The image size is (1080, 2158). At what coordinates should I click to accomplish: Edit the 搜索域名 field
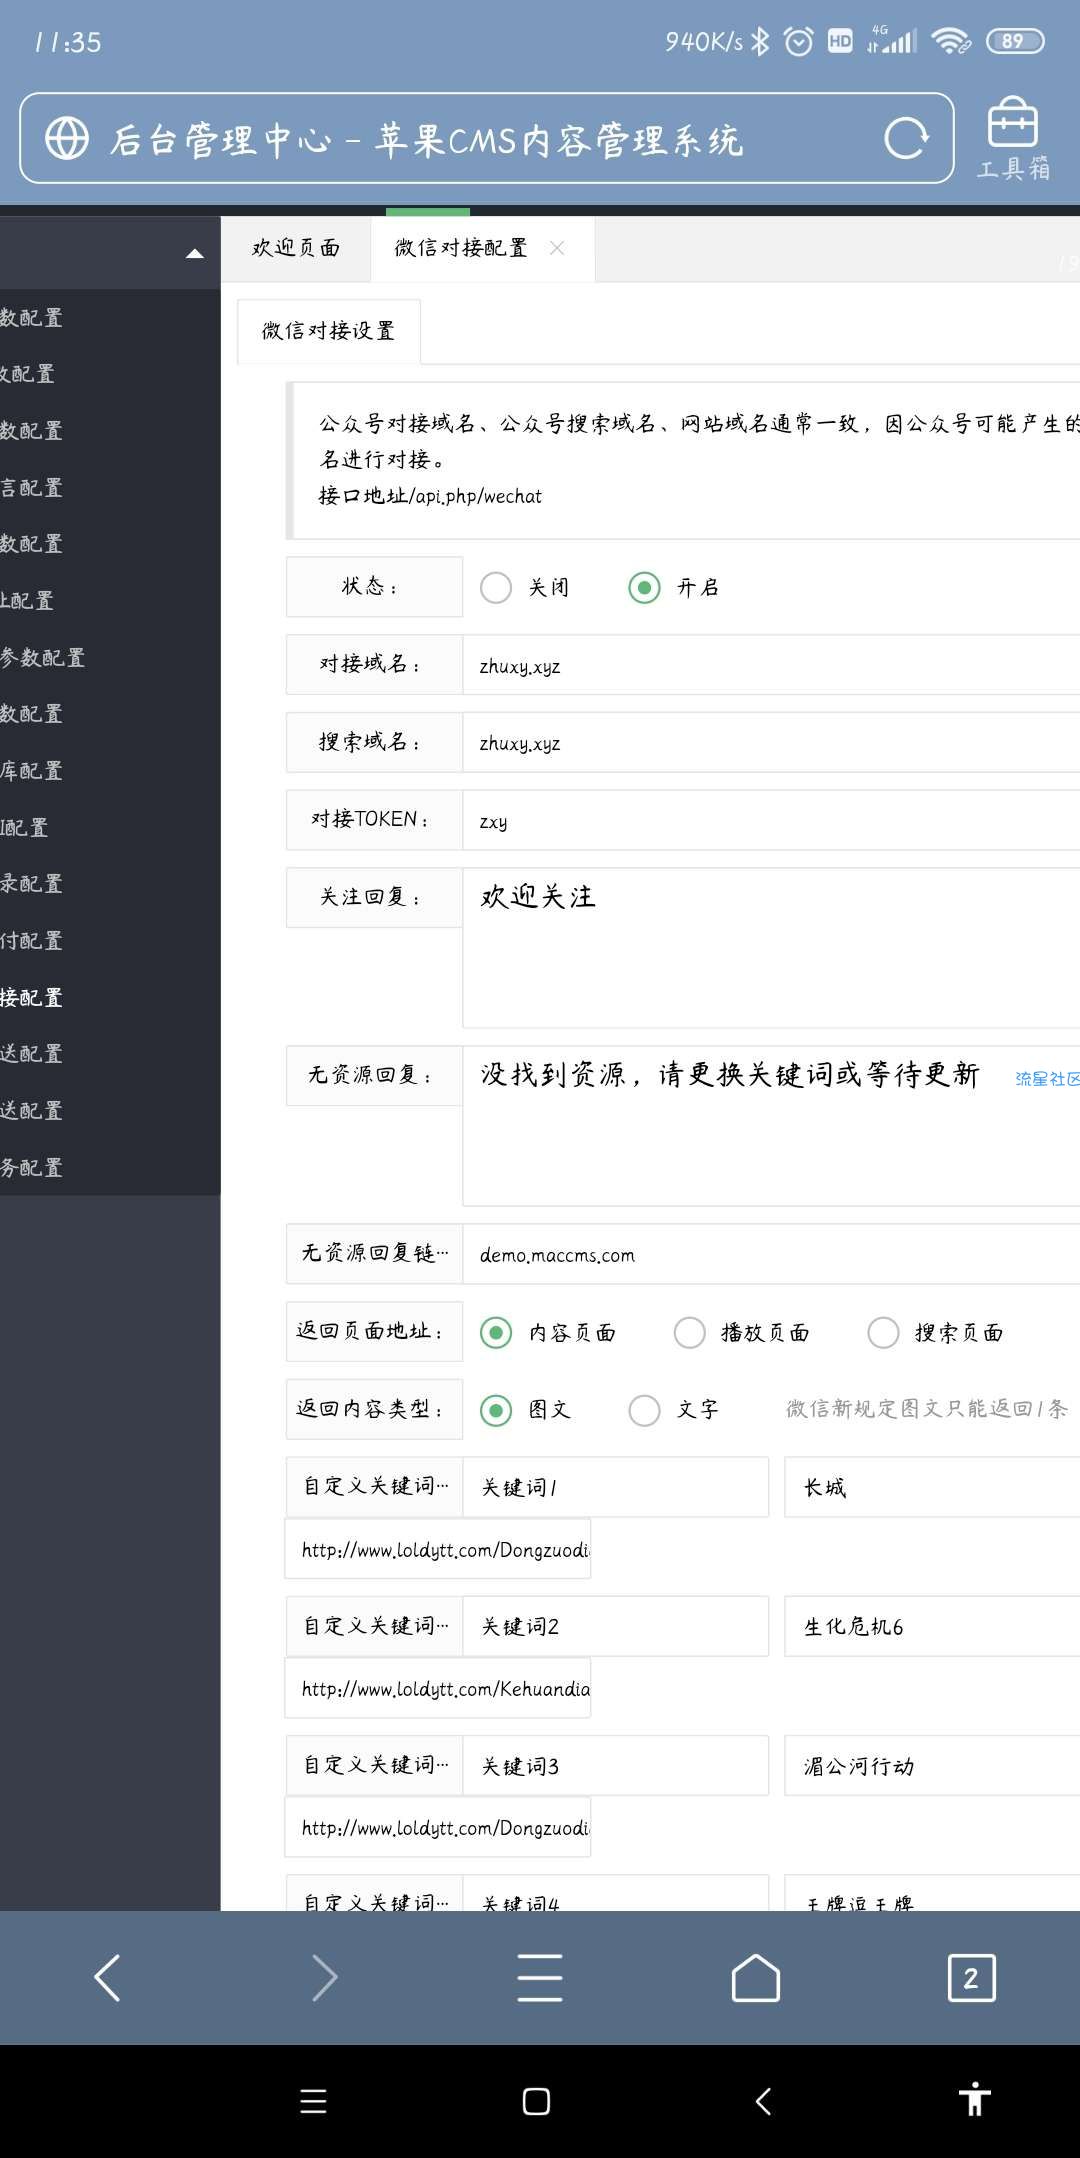click(771, 743)
